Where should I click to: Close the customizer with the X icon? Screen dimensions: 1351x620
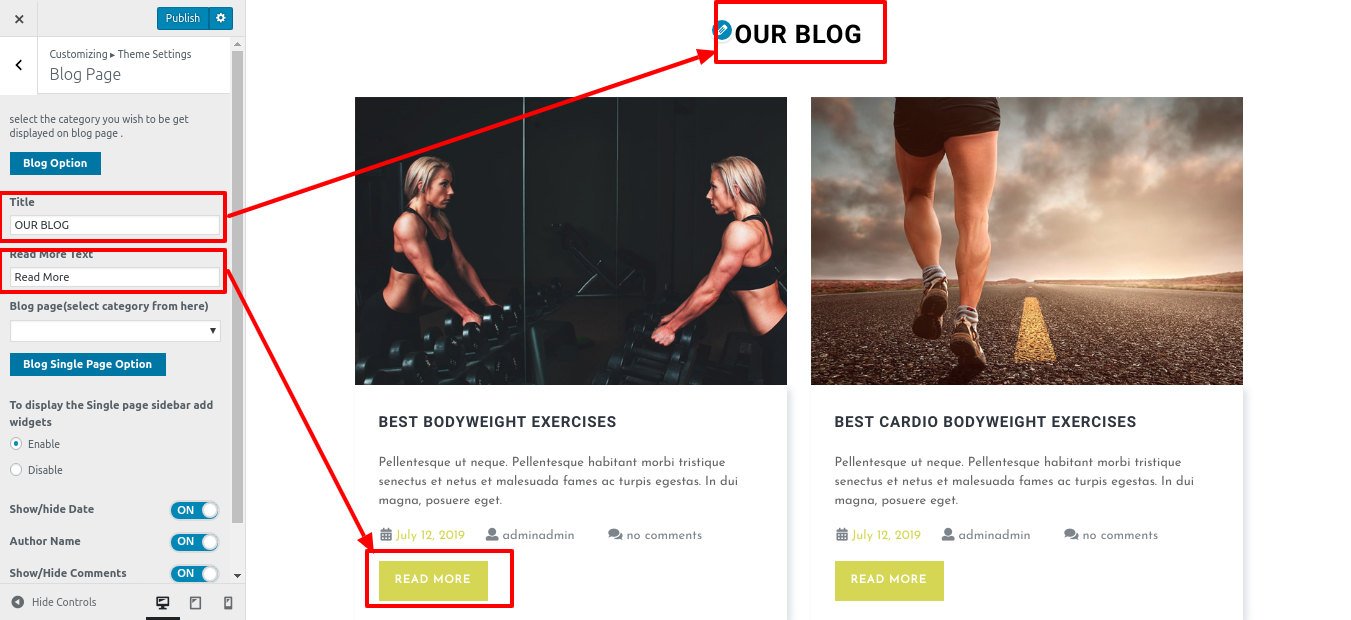[x=19, y=18]
